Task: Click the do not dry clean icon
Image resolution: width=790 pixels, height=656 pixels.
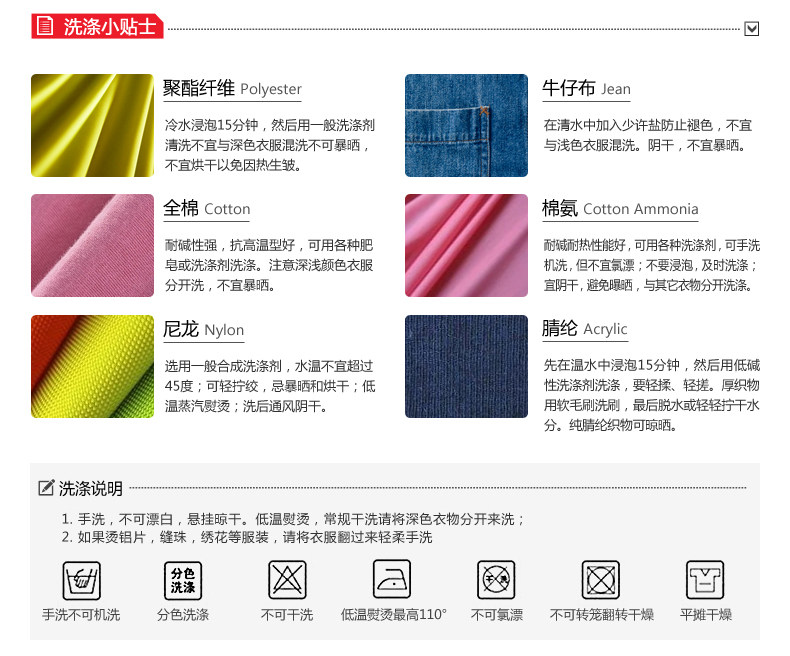Action: [287, 579]
